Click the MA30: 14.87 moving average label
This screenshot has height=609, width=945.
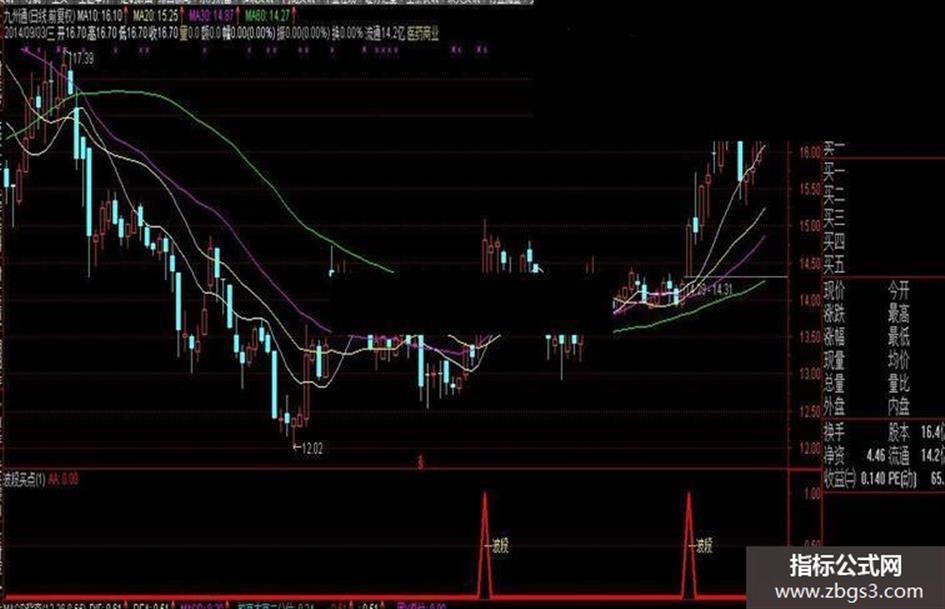(x=212, y=15)
